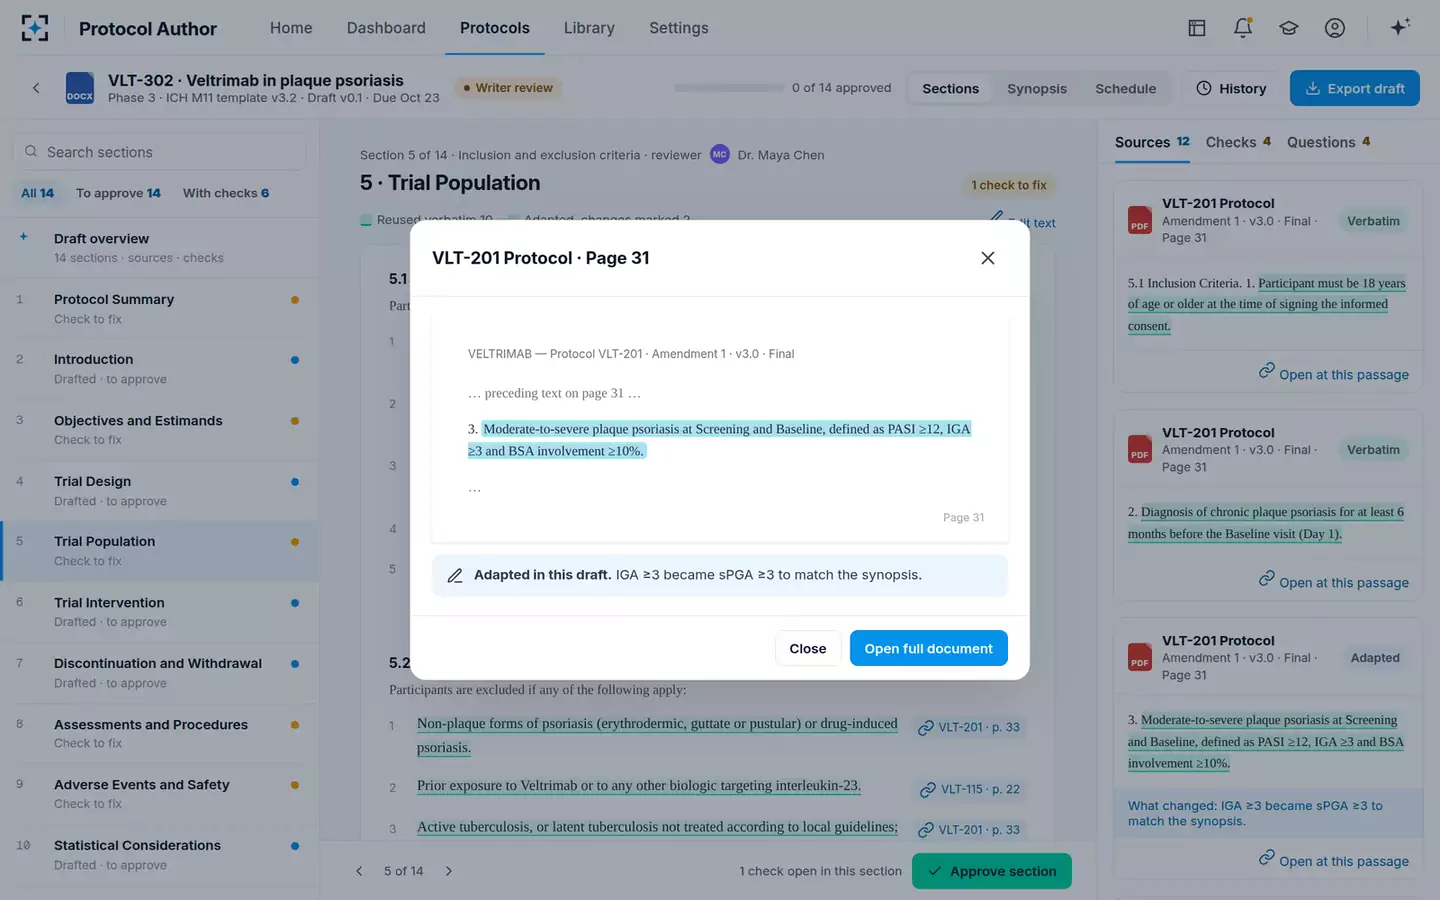Select the Trial Intervention section
This screenshot has height=900, width=1440.
(160, 612)
